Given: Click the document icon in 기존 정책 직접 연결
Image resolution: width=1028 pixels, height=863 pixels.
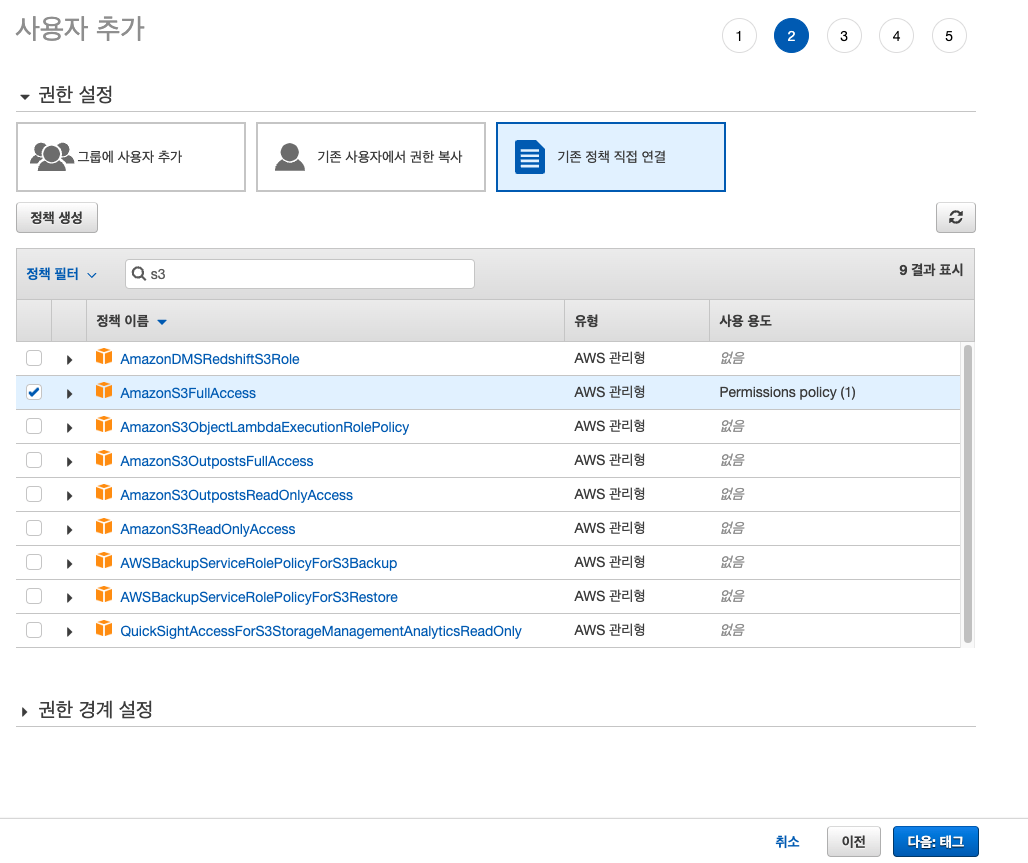Looking at the screenshot, I should pos(530,157).
